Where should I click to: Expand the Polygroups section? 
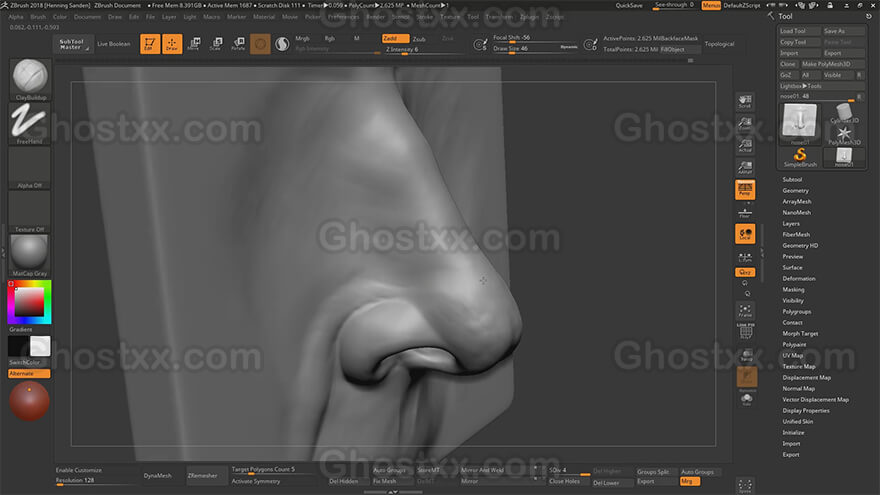(x=796, y=311)
